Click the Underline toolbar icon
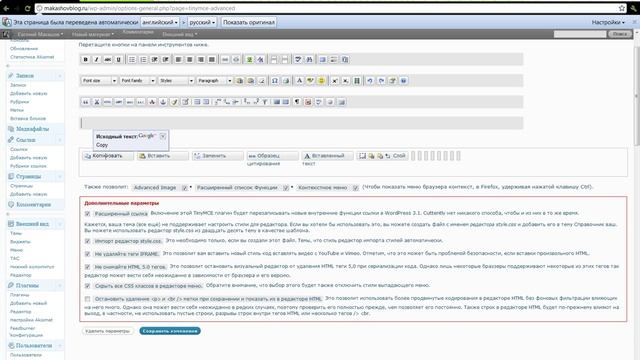Viewport: 640px width, 360px height. pyautogui.click(x=118, y=60)
